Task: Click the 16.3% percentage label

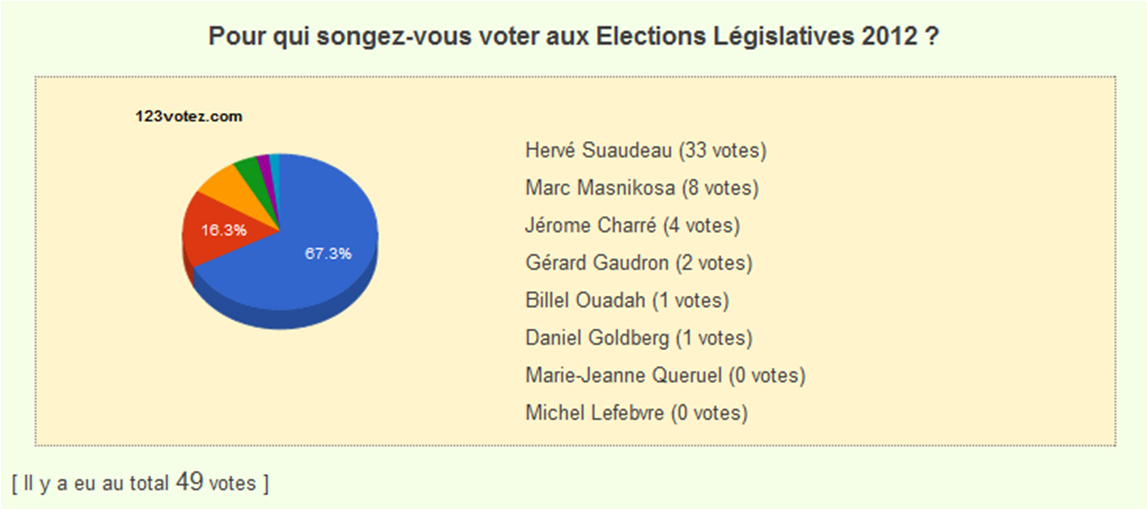Action: (223, 230)
